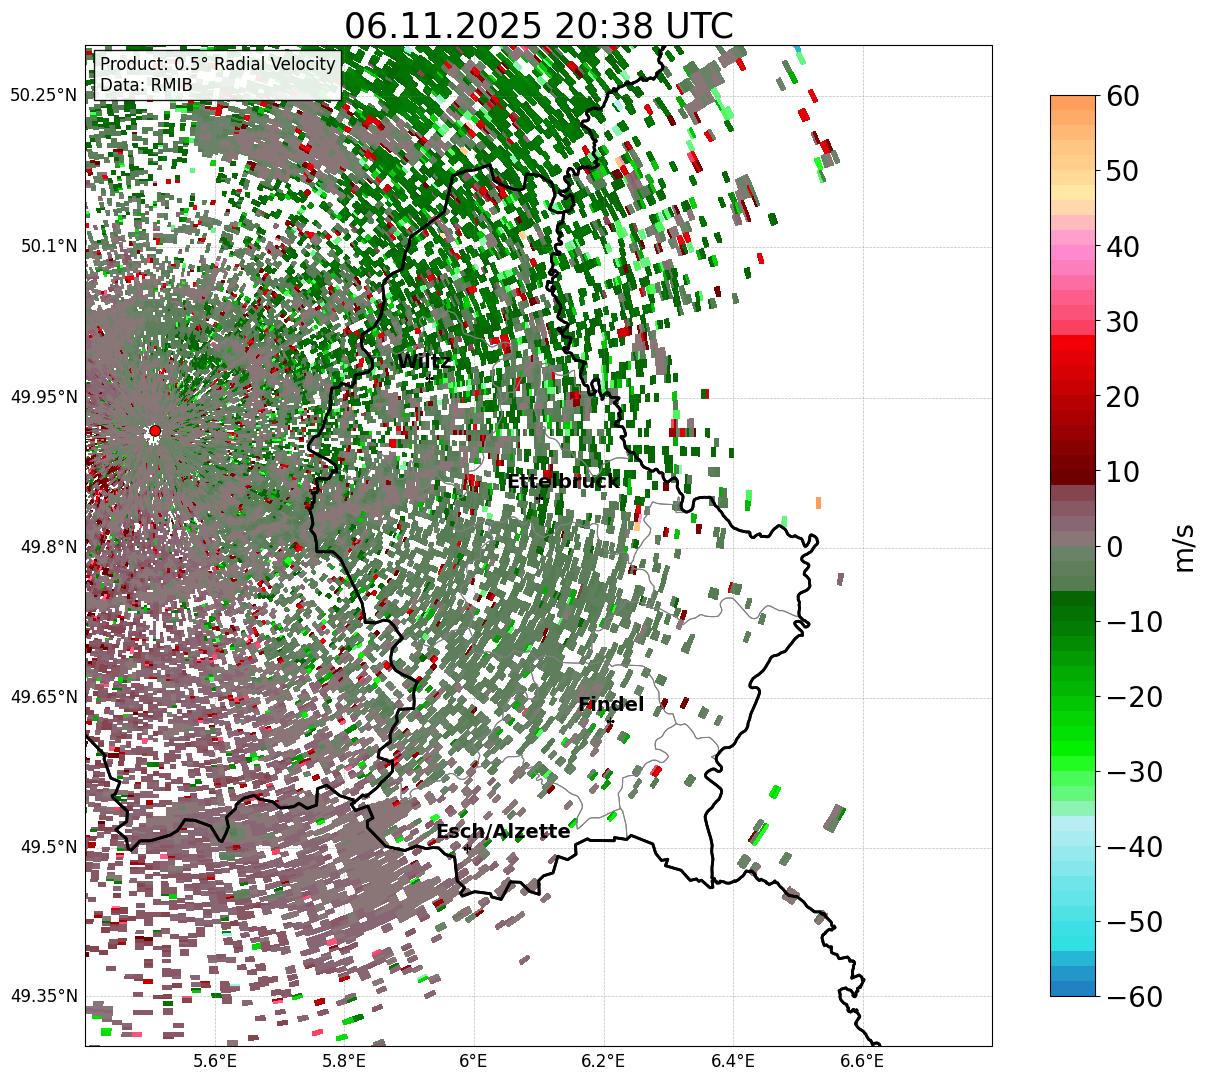The image size is (1207, 1081).
Task: Click the 49.65°N latitude tick label
Action: click(44, 697)
